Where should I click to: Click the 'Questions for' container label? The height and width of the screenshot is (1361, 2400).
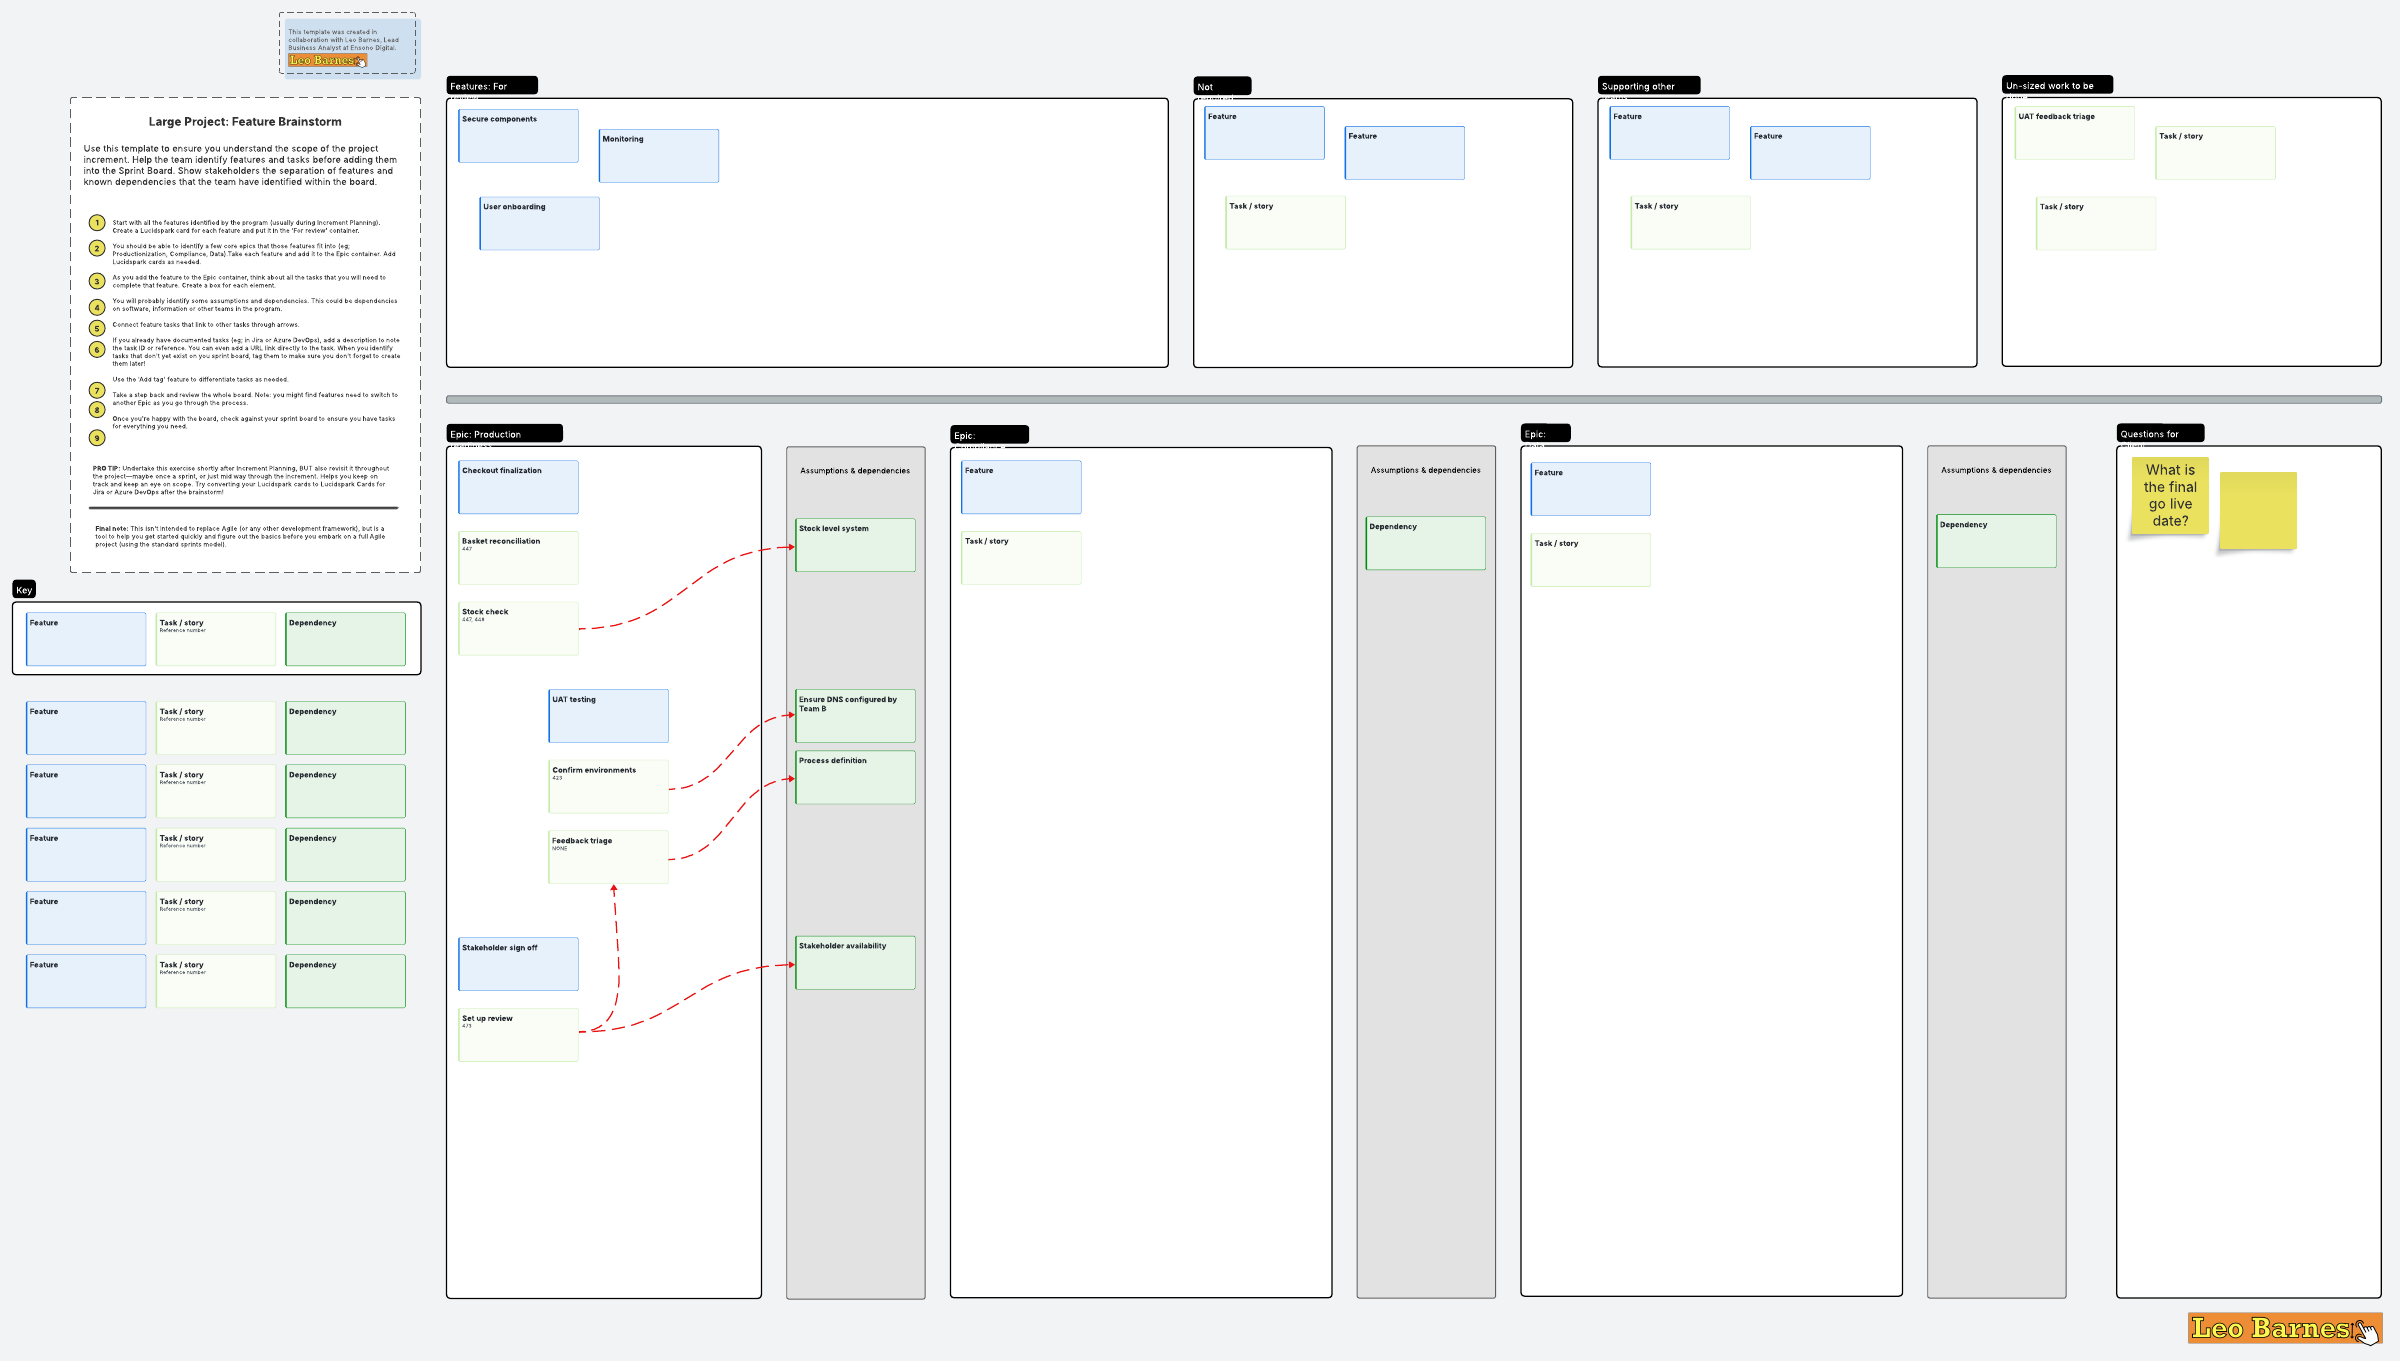pos(2159,434)
